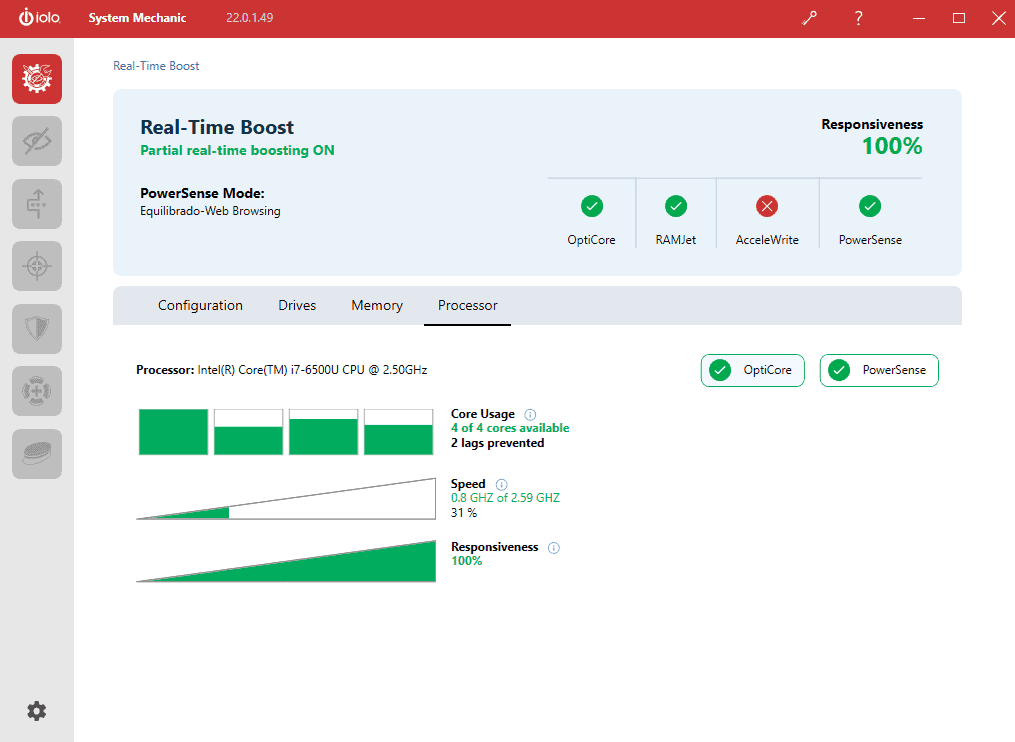The image size is (1015, 742).
Task: Select the Memory tab
Action: click(x=376, y=305)
